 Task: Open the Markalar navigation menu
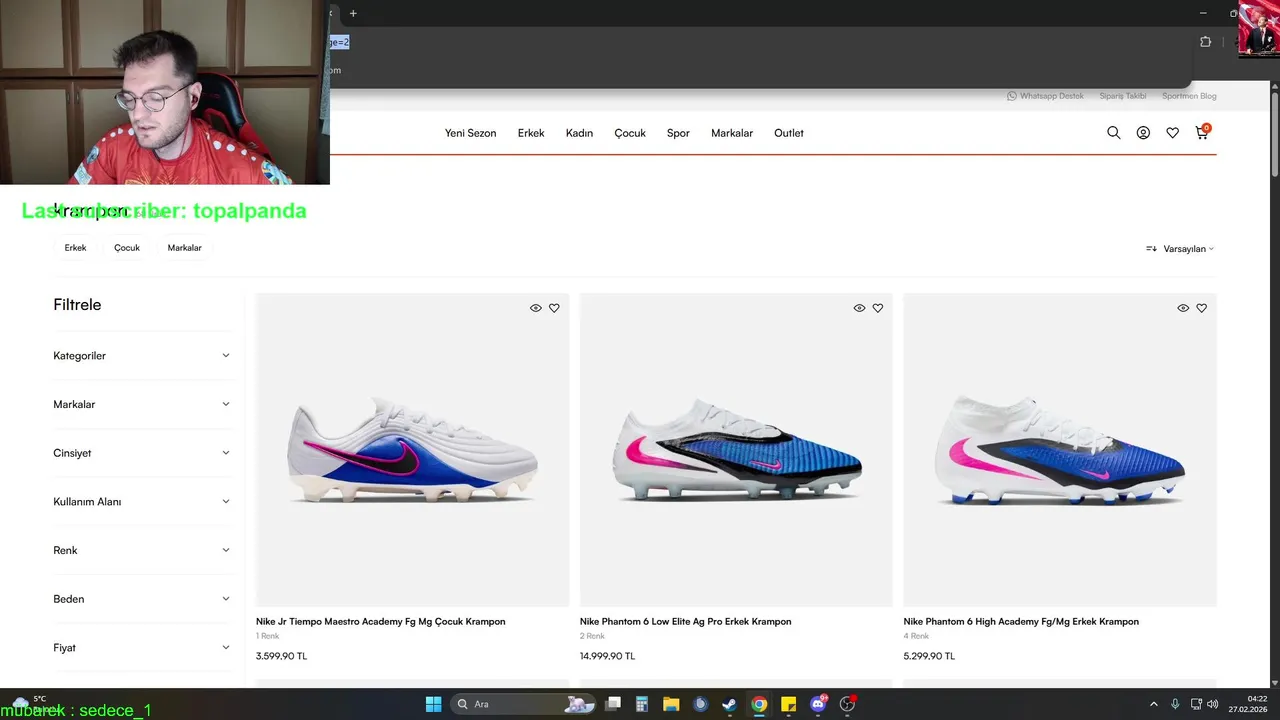(x=732, y=133)
